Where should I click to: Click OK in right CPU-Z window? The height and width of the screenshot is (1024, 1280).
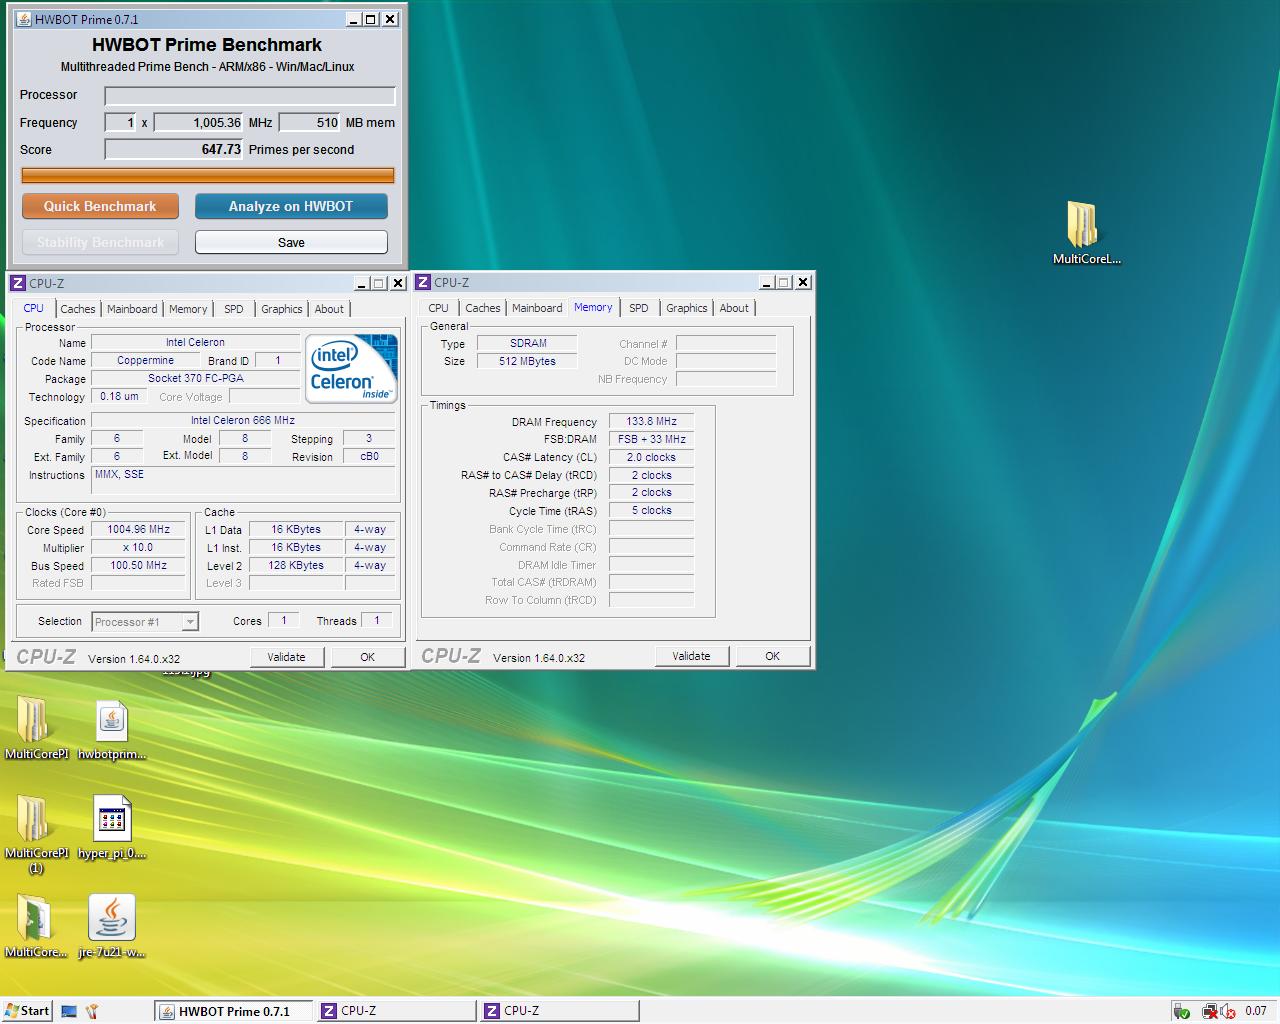[772, 656]
